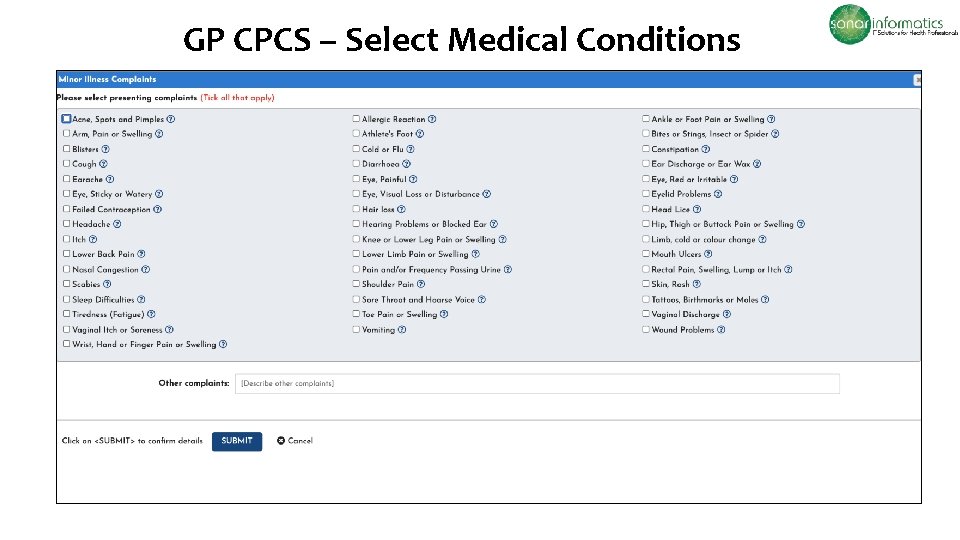Click help icon next to Constipation
This screenshot has width=960, height=540.
[x=706, y=149]
